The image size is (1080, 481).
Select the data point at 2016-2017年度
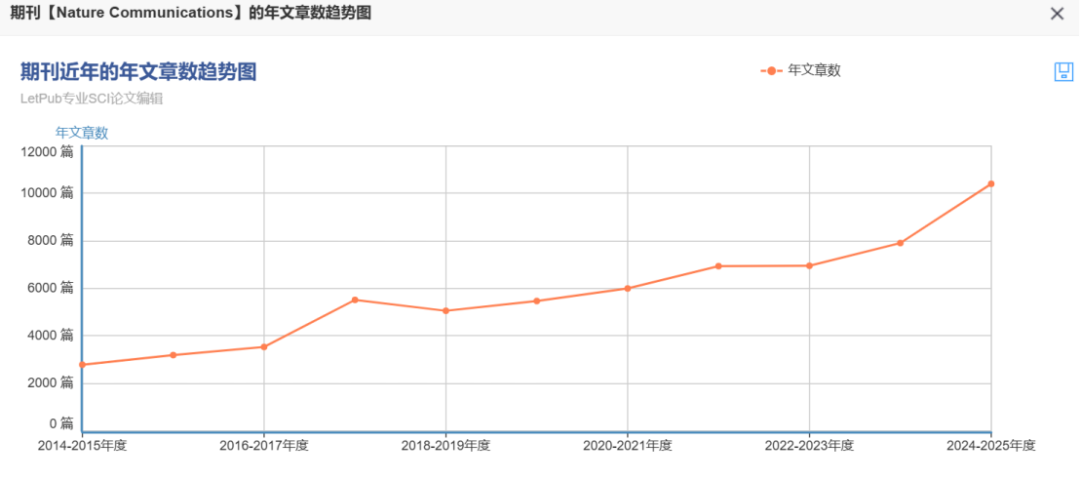[264, 347]
